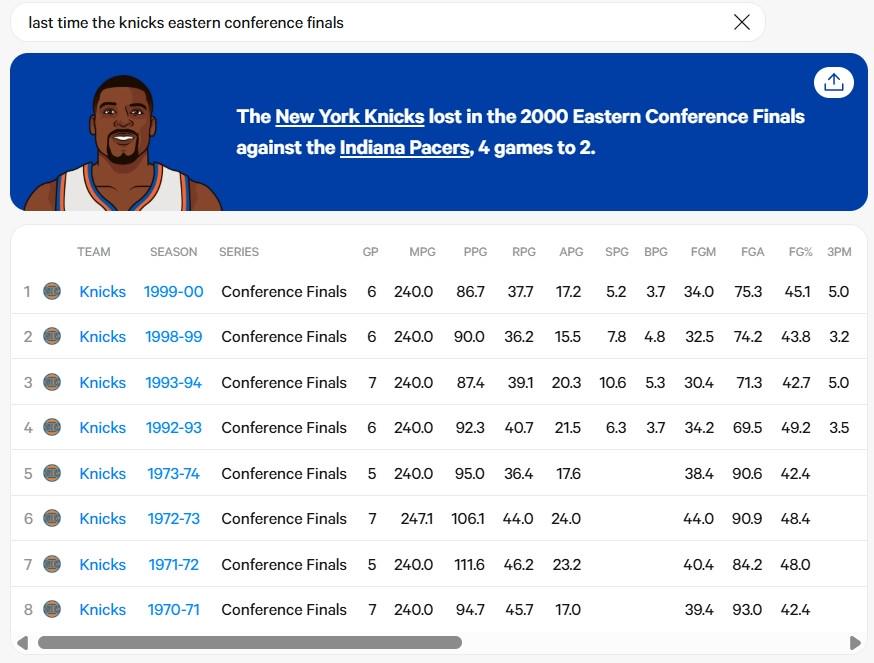Click the Knicks team link in row 4
The width and height of the screenshot is (874, 663).
tap(103, 428)
